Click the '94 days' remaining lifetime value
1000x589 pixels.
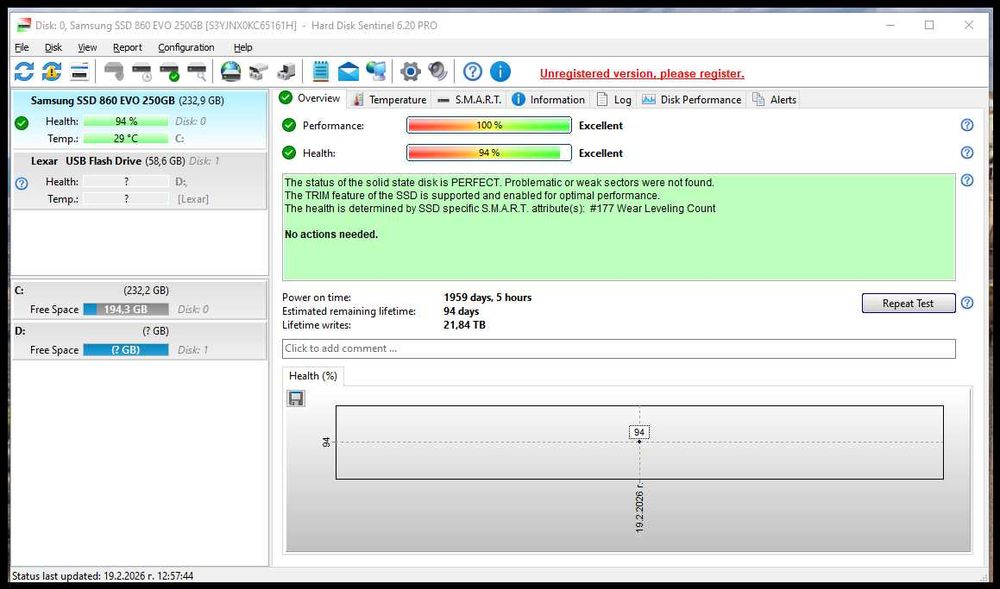point(461,311)
